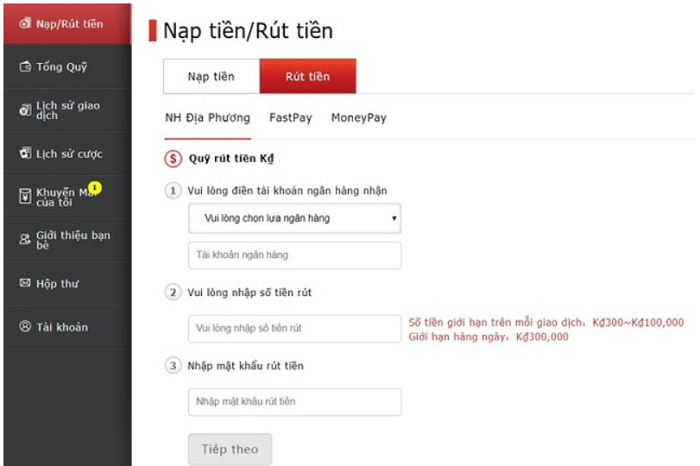Click the Vui lòng nhập số tiền rút label
The height and width of the screenshot is (466, 700).
[x=250, y=292]
